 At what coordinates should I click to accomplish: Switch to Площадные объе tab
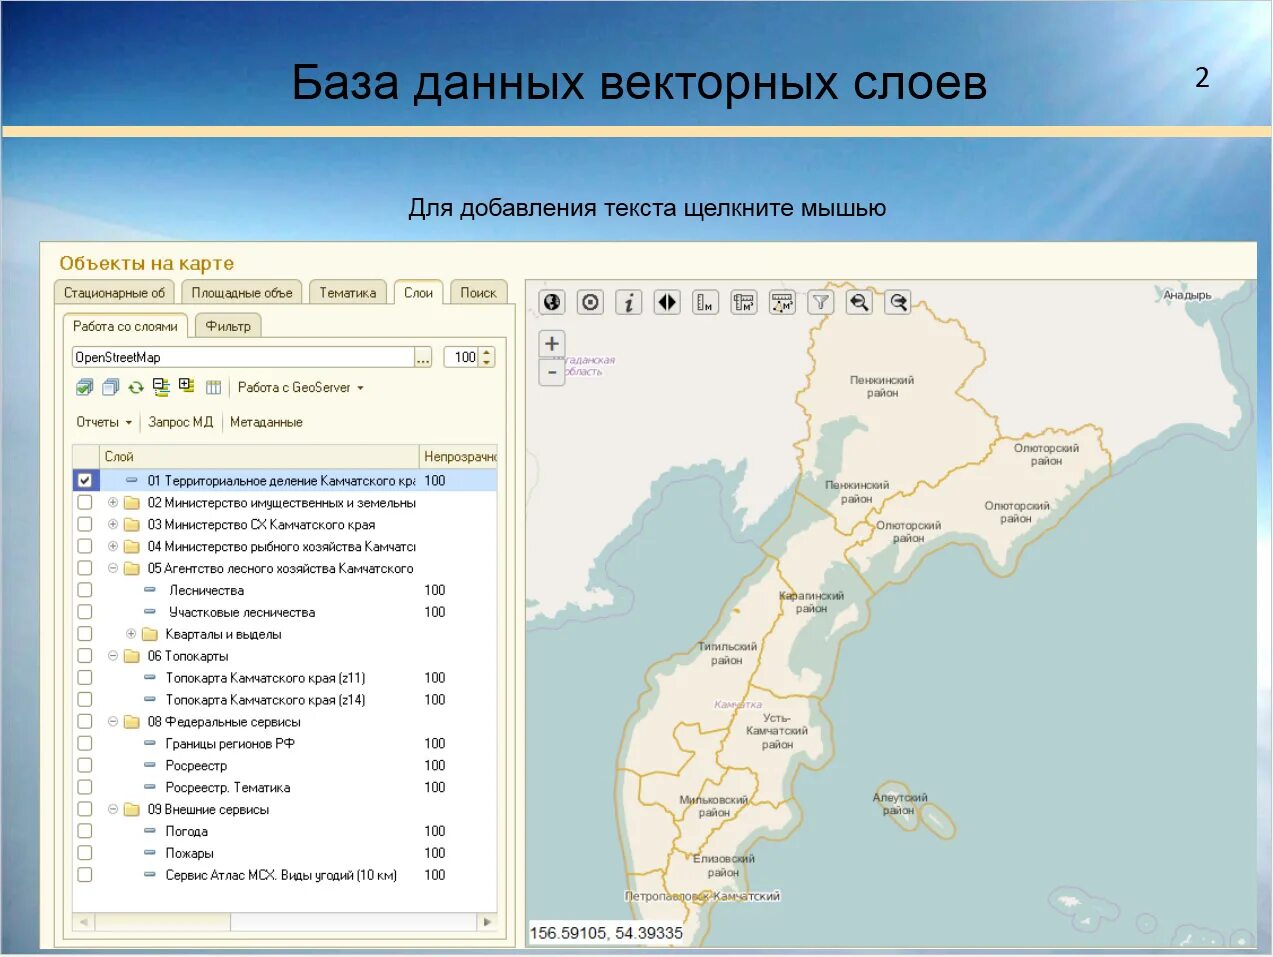click(242, 293)
